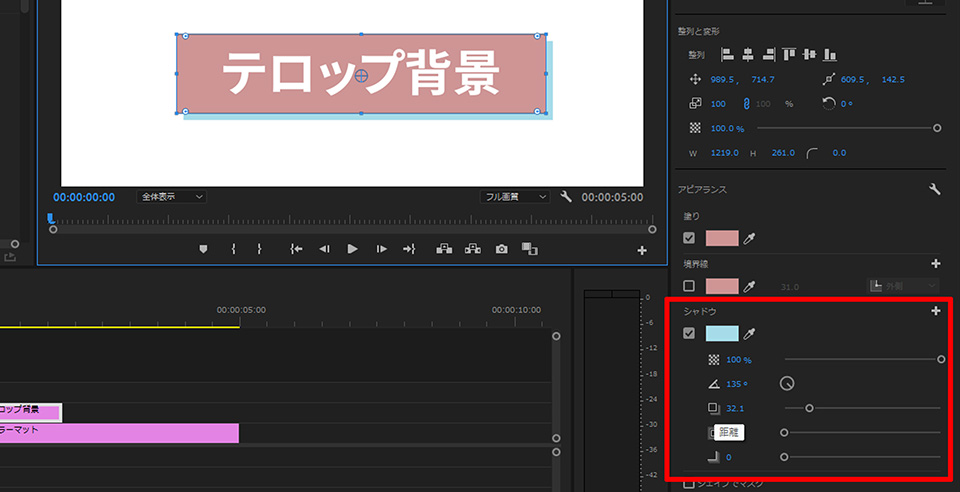Select the ロップ背景 graphic clip on timeline
The height and width of the screenshot is (492, 960).
[x=31, y=412]
